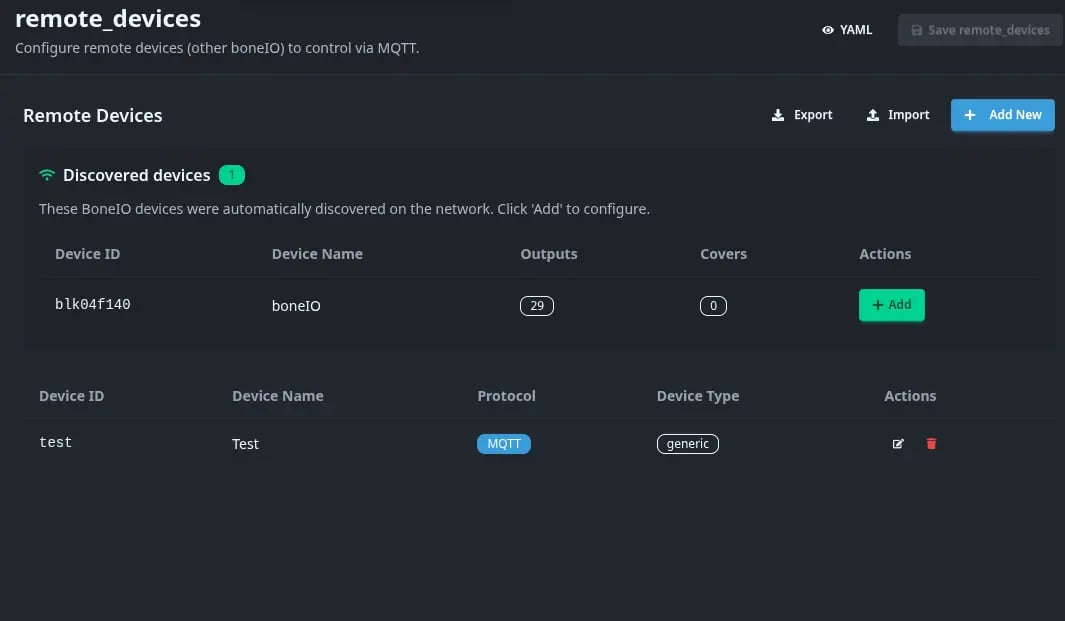Open the Import option
This screenshot has width=1065, height=621.
(897, 115)
